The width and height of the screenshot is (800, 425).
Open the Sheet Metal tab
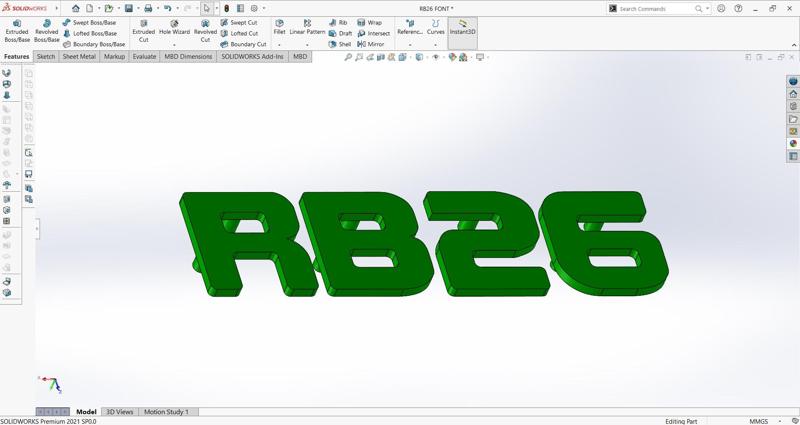(79, 57)
